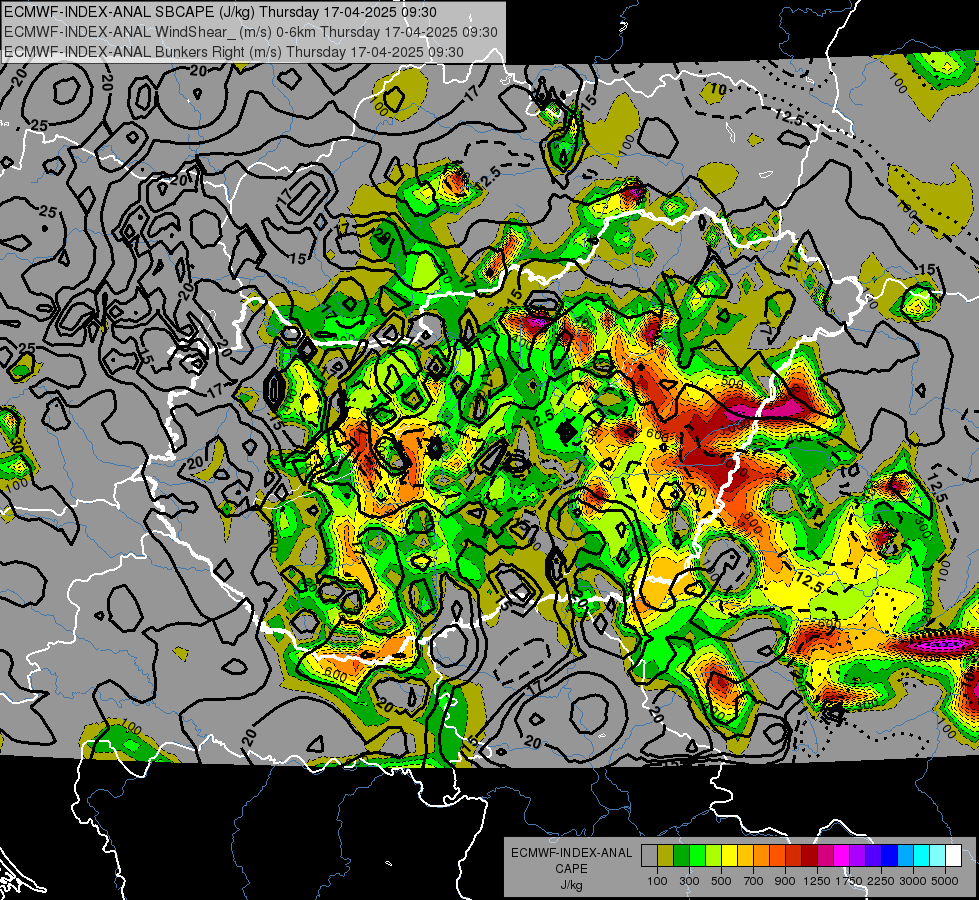Click the amber swatch ending at 700
This screenshot has width=979, height=900.
coord(745,855)
